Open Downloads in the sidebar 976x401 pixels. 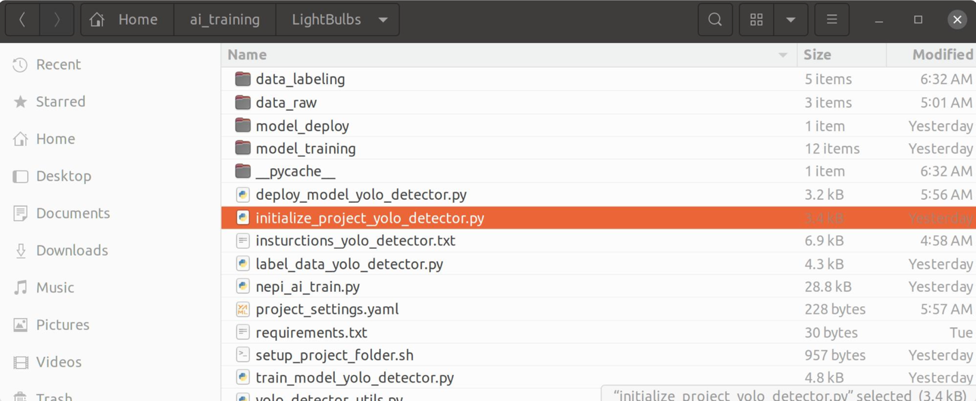71,250
